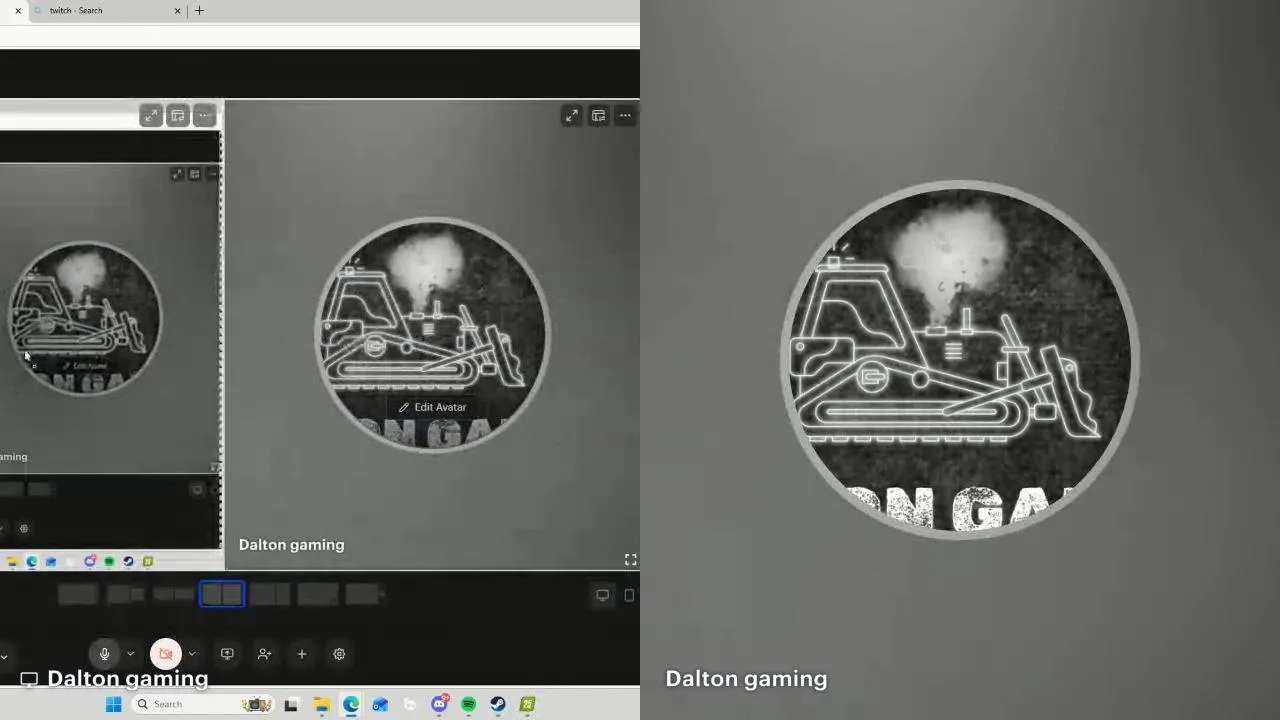Open Steam from the taskbar
The width and height of the screenshot is (1280, 720).
[x=498, y=704]
